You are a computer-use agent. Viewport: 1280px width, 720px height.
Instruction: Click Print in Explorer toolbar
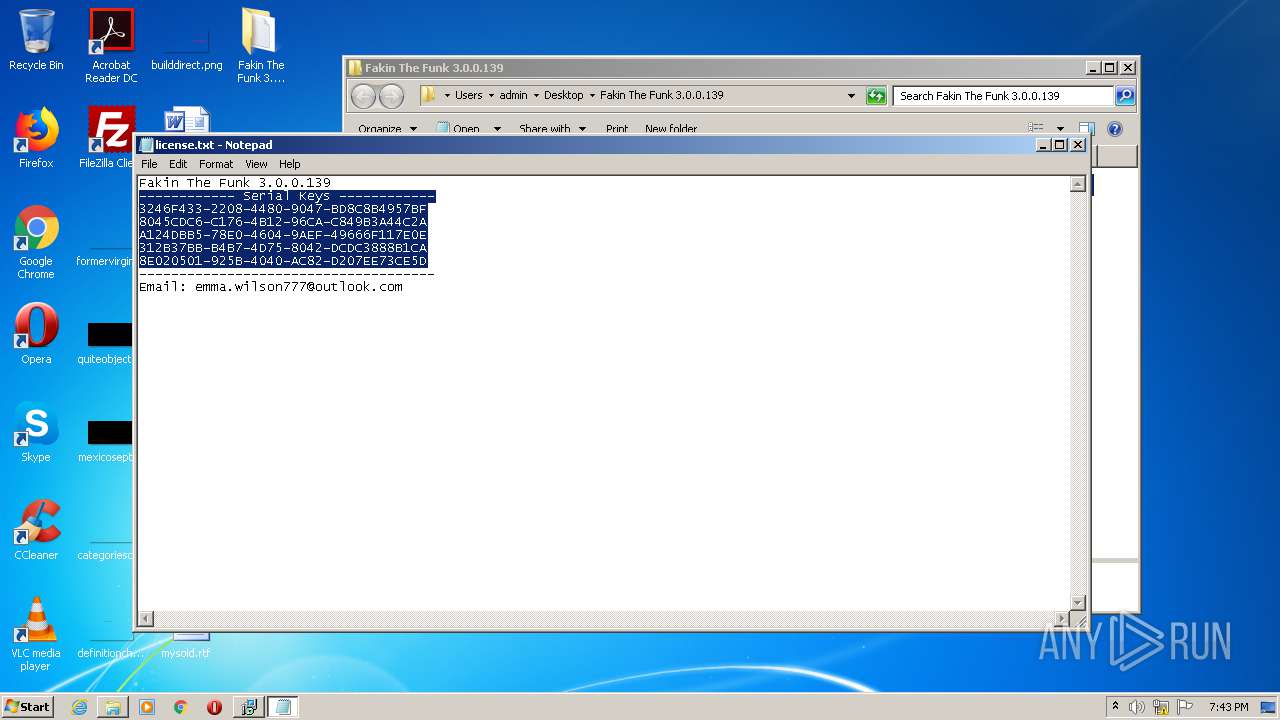(617, 129)
